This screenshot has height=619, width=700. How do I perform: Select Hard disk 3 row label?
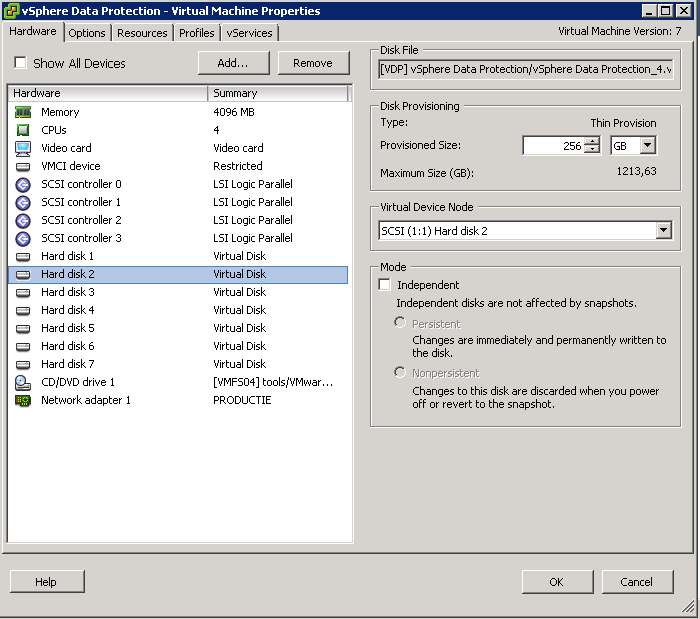(x=68, y=292)
